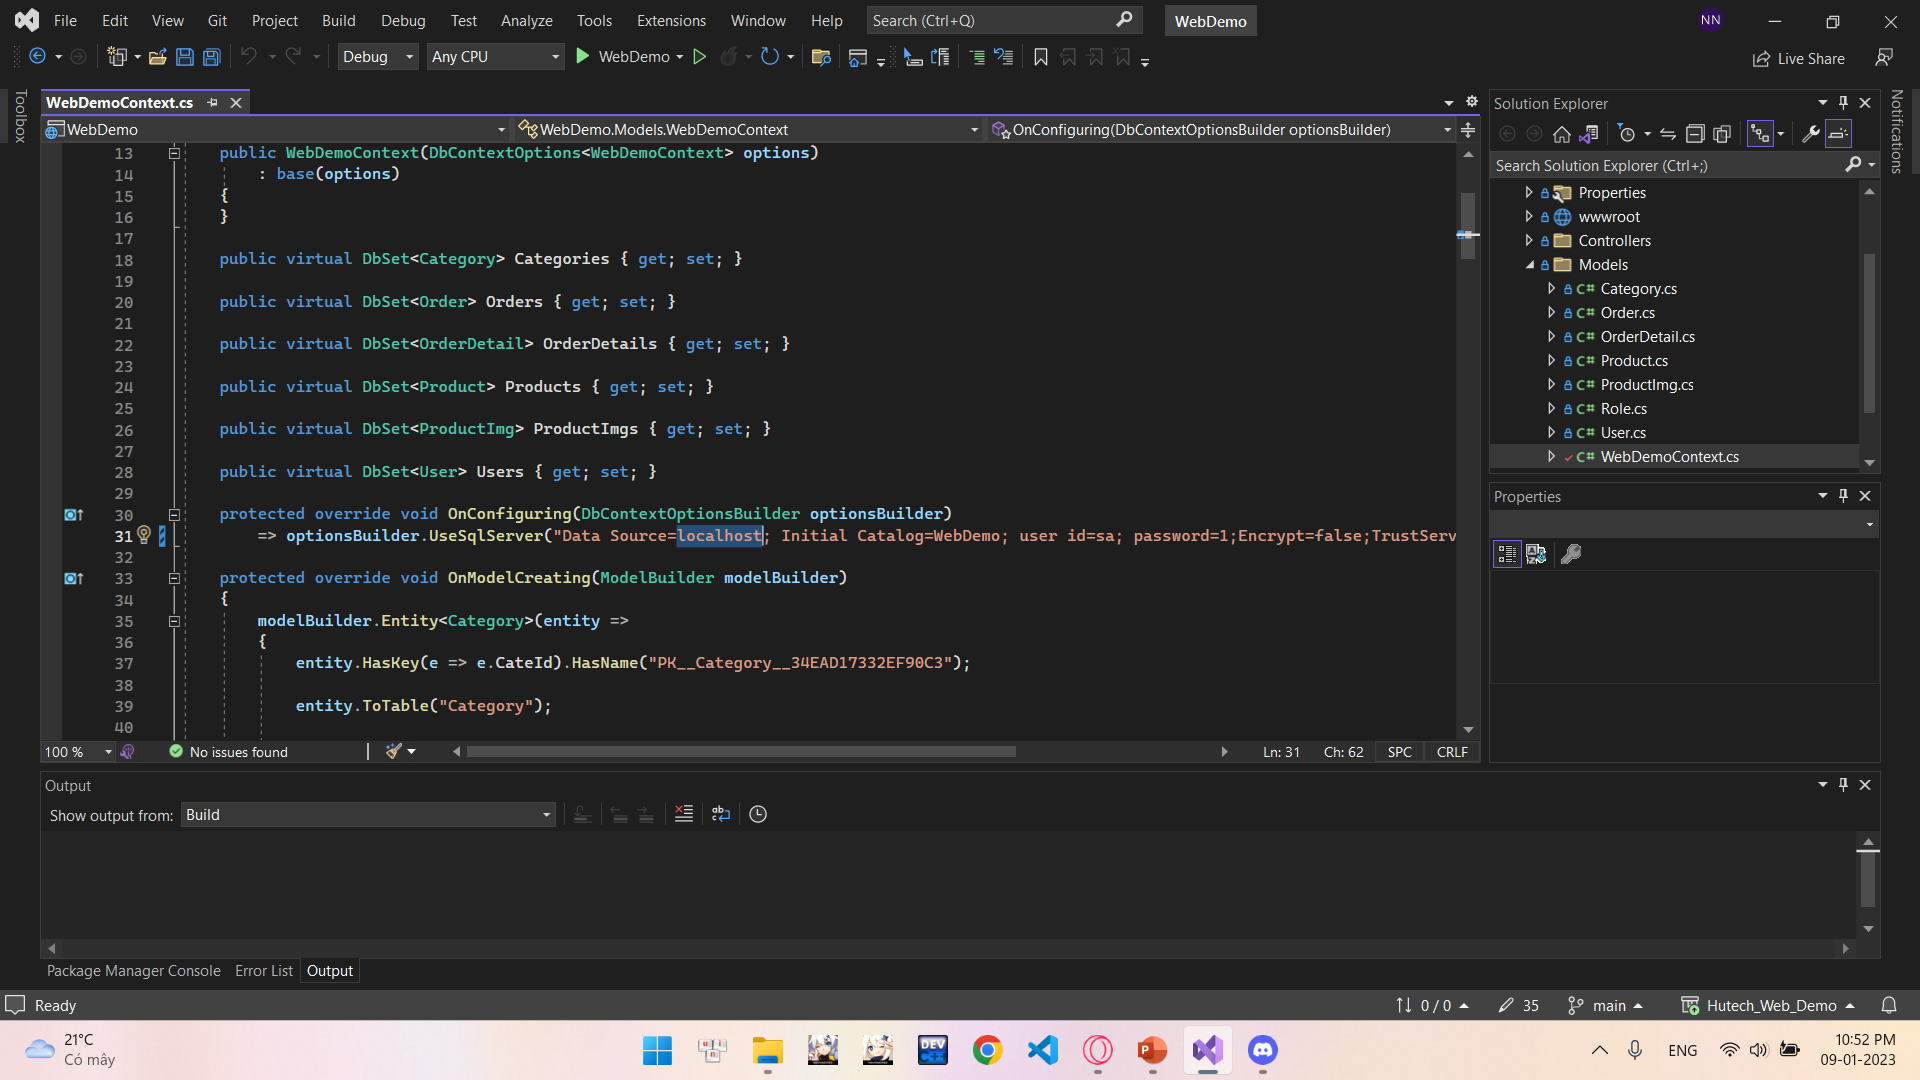Screen dimensions: 1920x1080
Task: Click Clear All icon in Output panel
Action: click(684, 814)
